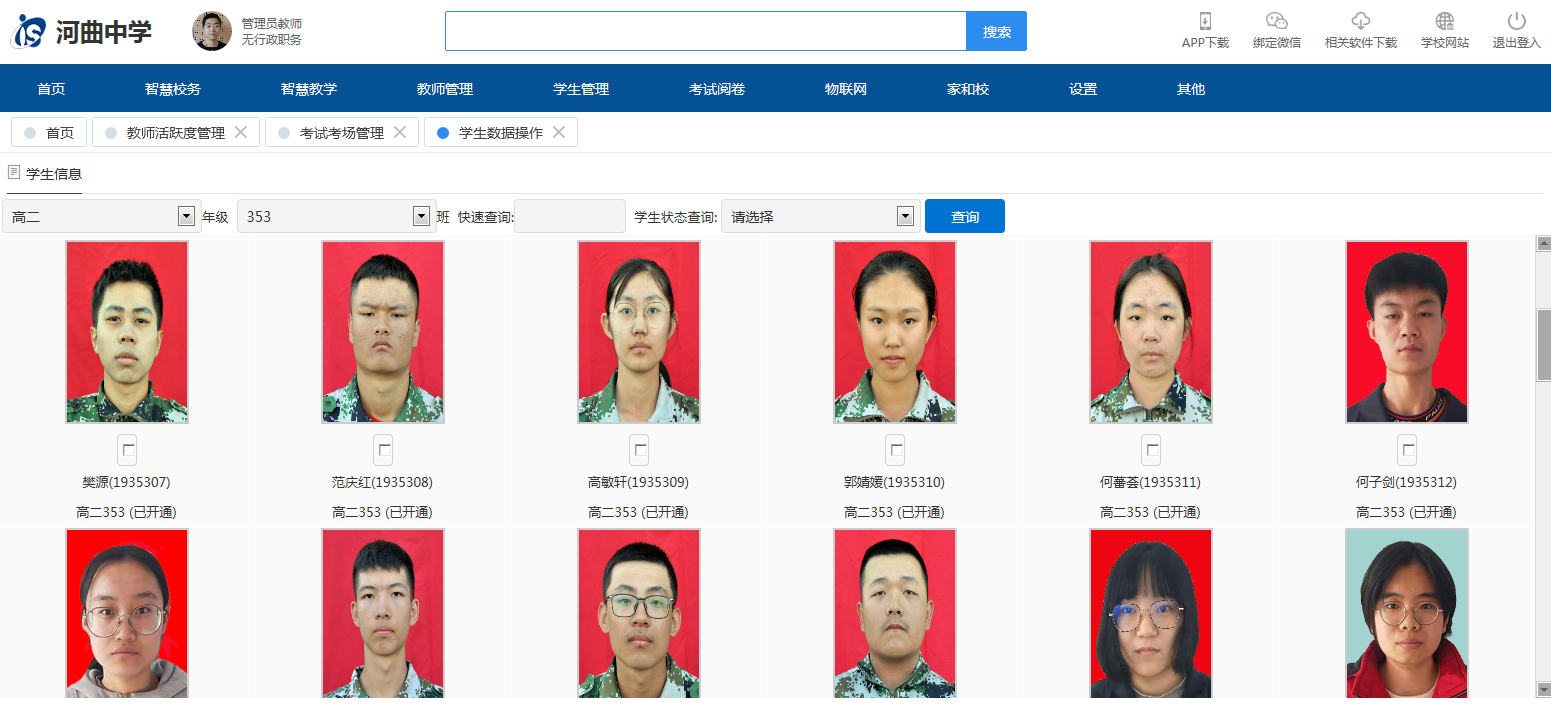Open the 学生状态查询 请选择 dropdown

click(820, 216)
